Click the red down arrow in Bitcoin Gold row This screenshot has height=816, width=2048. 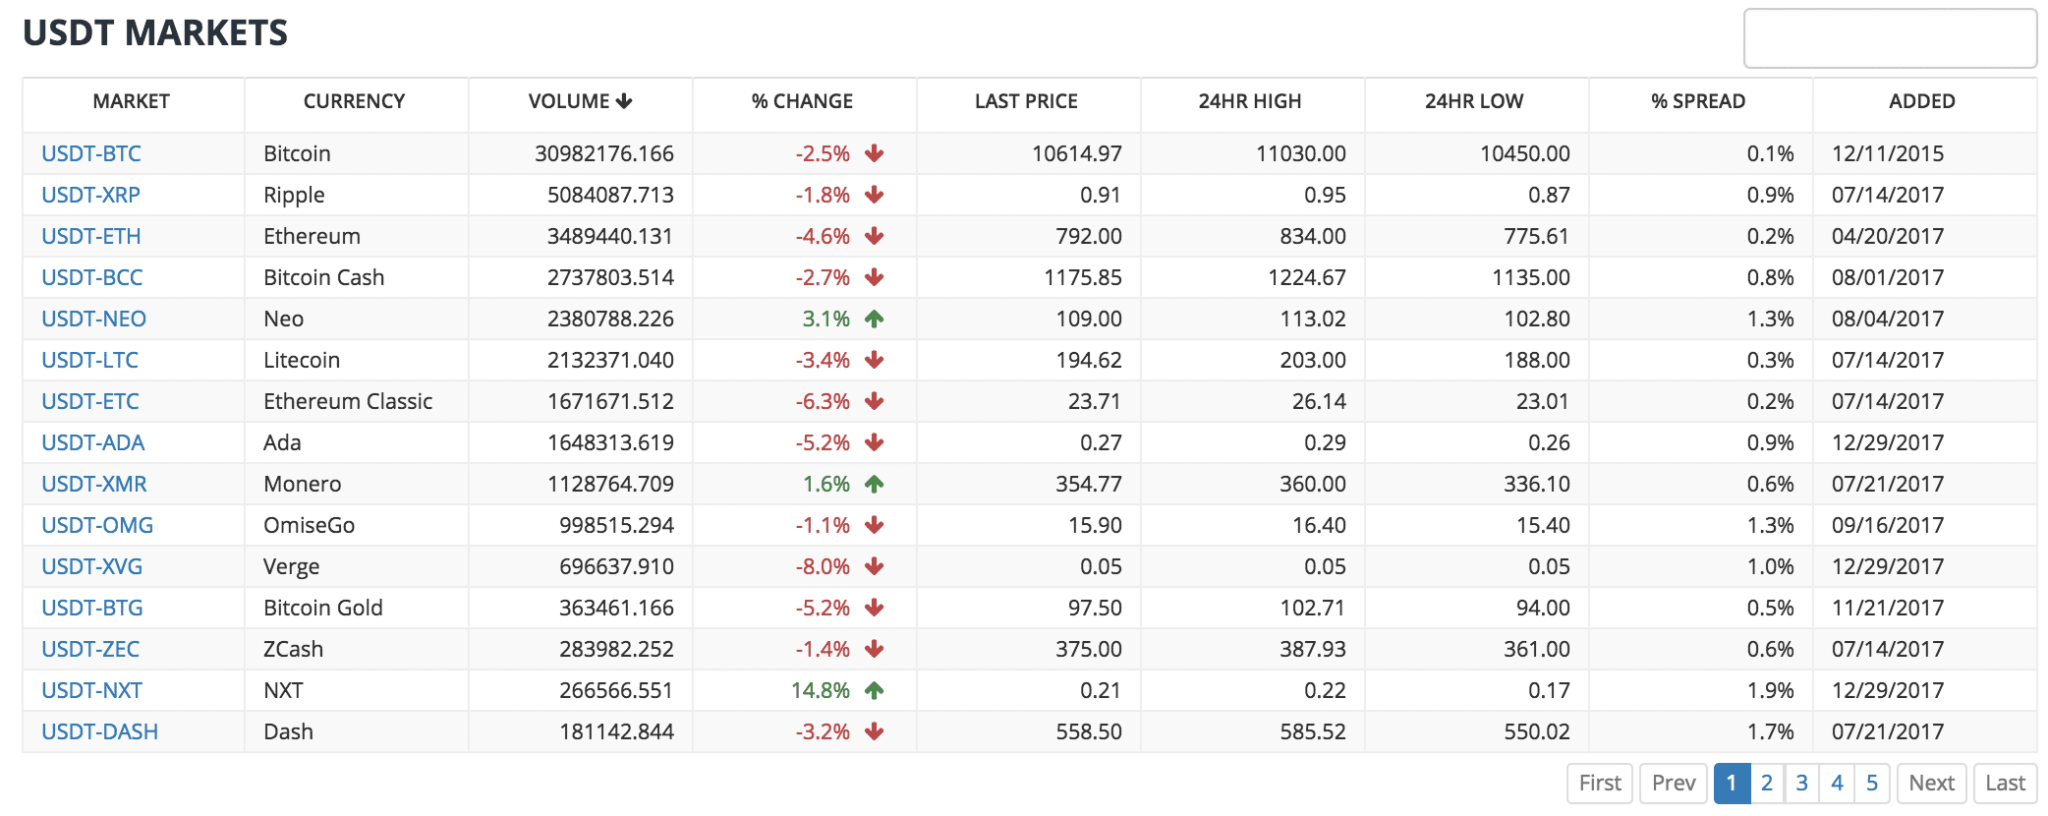coord(874,607)
